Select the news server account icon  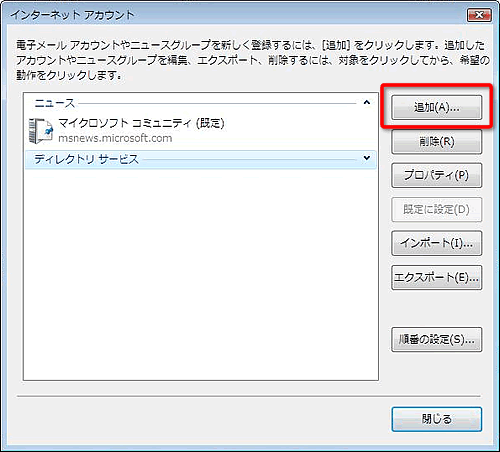pyautogui.click(x=41, y=131)
